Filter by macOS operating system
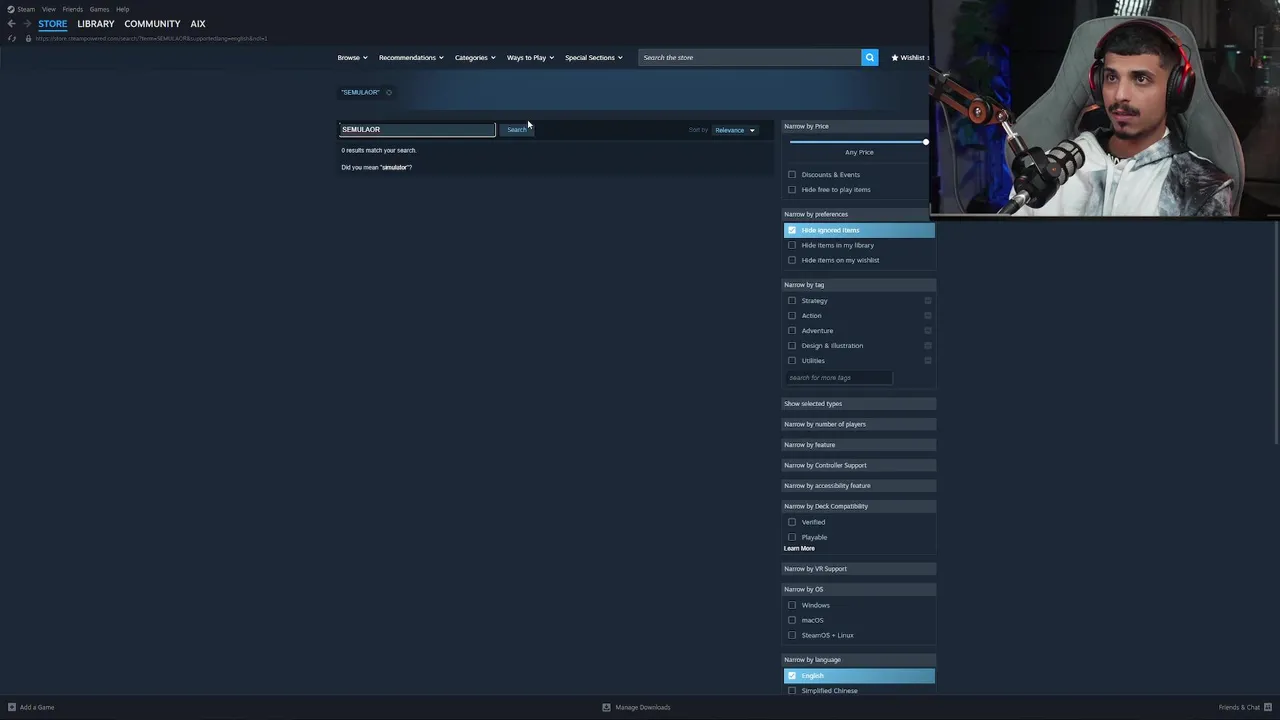 [792, 620]
